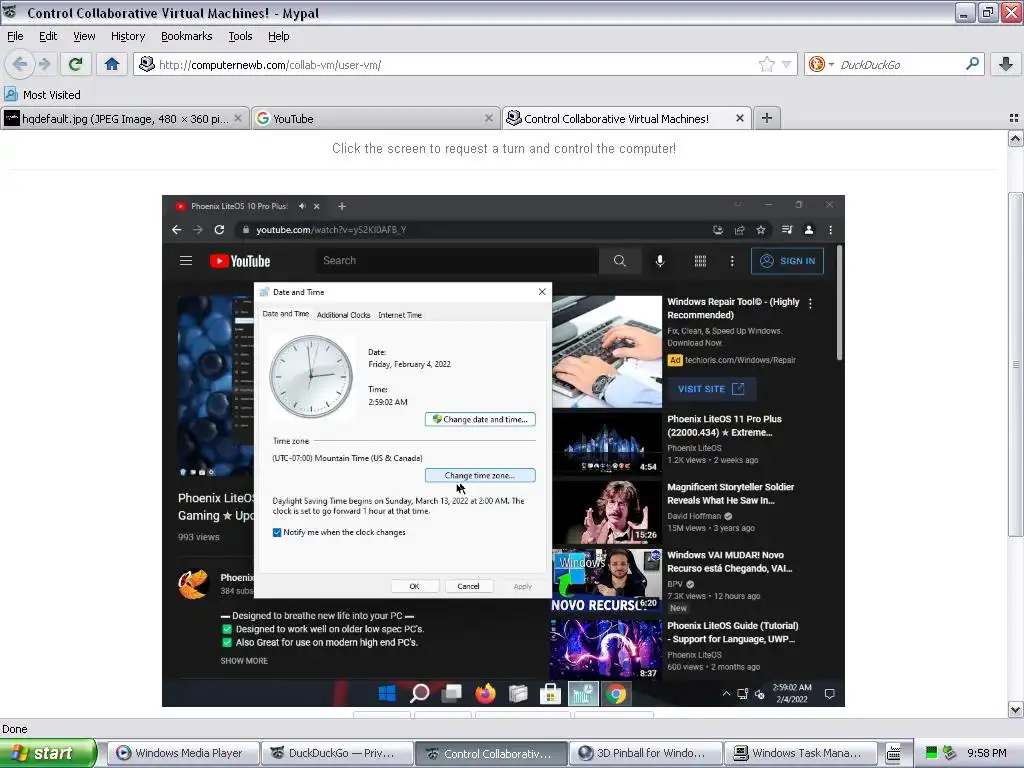Switch to the Additional Clocks tab
The height and width of the screenshot is (768, 1024).
pyautogui.click(x=343, y=315)
